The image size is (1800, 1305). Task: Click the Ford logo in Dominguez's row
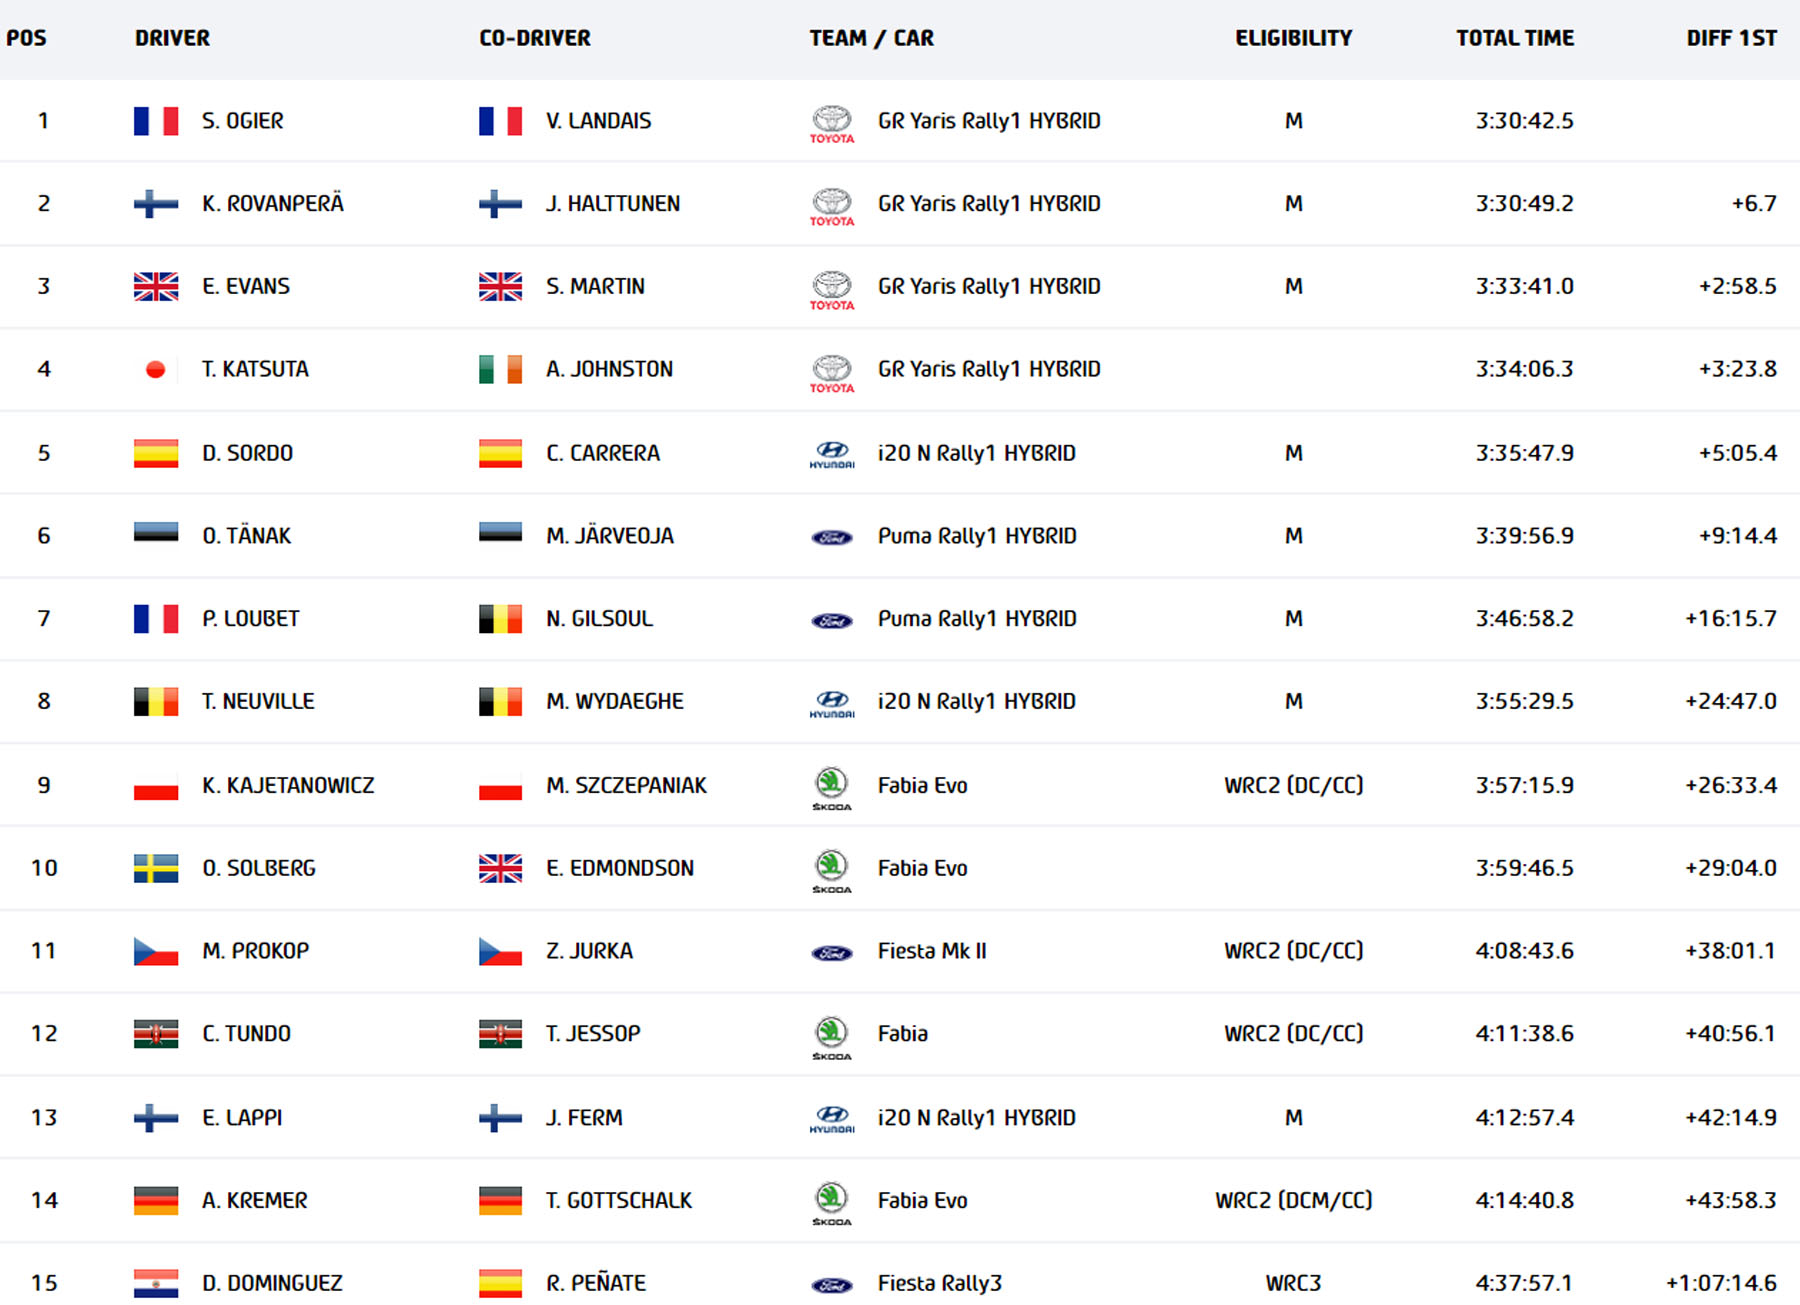831,1285
